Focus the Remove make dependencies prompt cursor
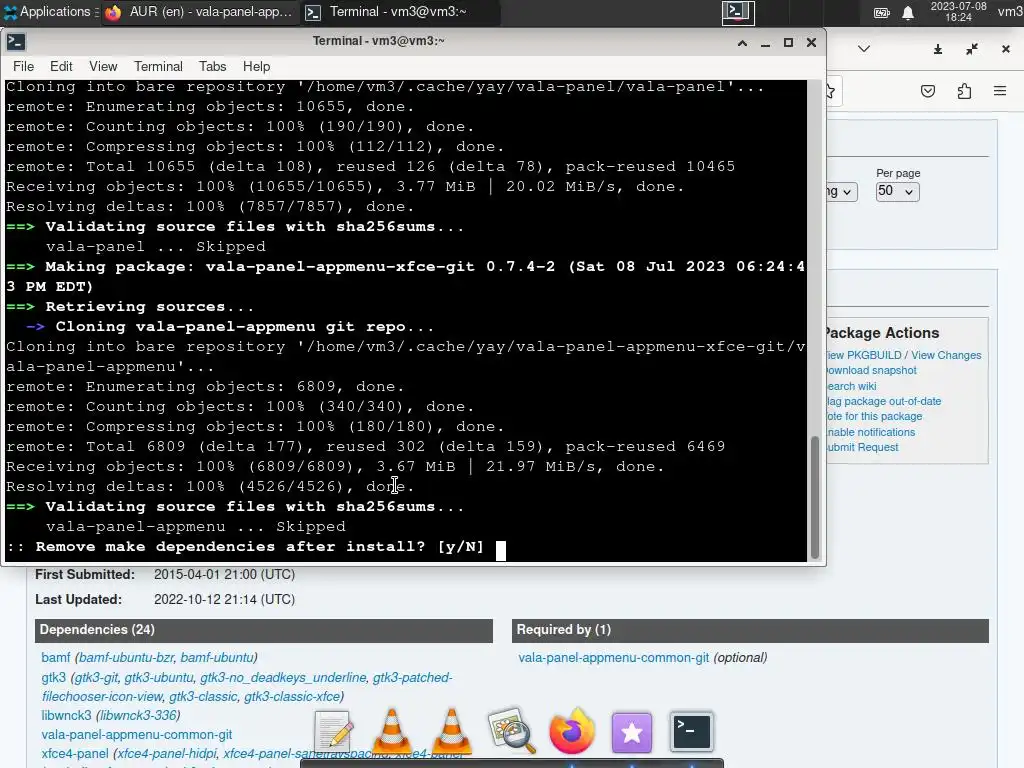Screen dimensions: 1024x768 tap(500, 551)
